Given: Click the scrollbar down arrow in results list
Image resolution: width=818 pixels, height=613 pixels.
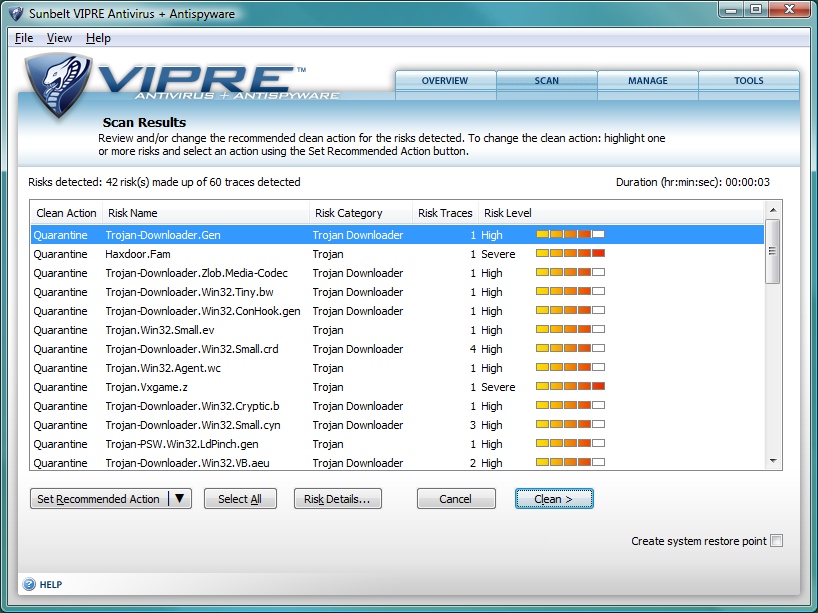Looking at the screenshot, I should [x=772, y=461].
